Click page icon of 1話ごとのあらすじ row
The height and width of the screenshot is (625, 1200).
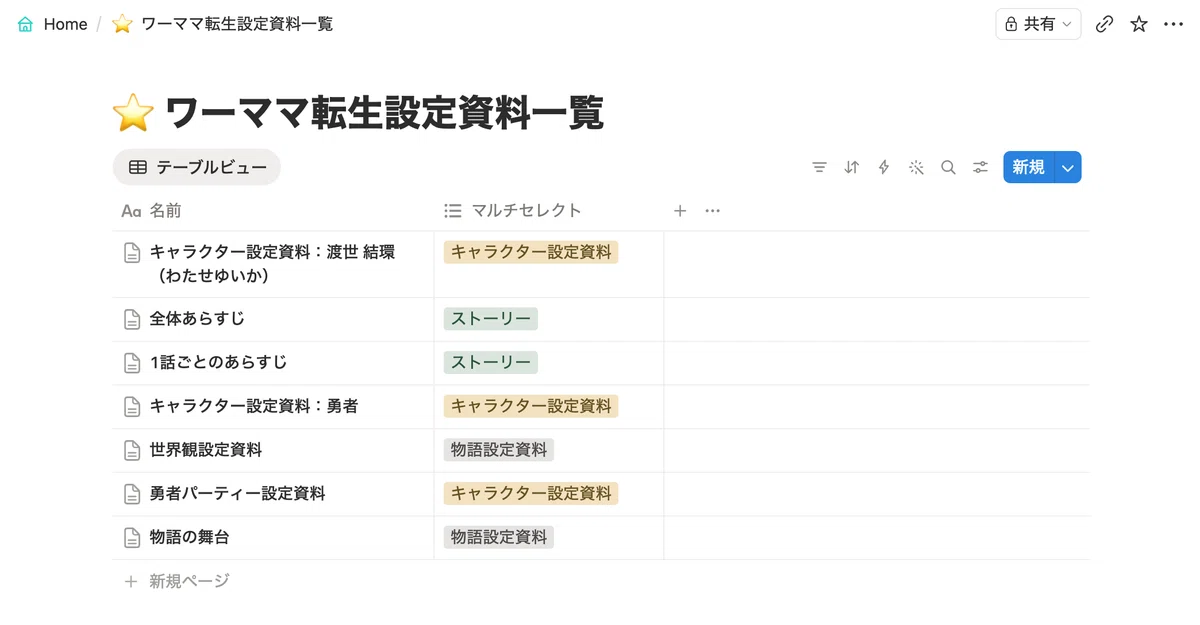[x=131, y=362]
